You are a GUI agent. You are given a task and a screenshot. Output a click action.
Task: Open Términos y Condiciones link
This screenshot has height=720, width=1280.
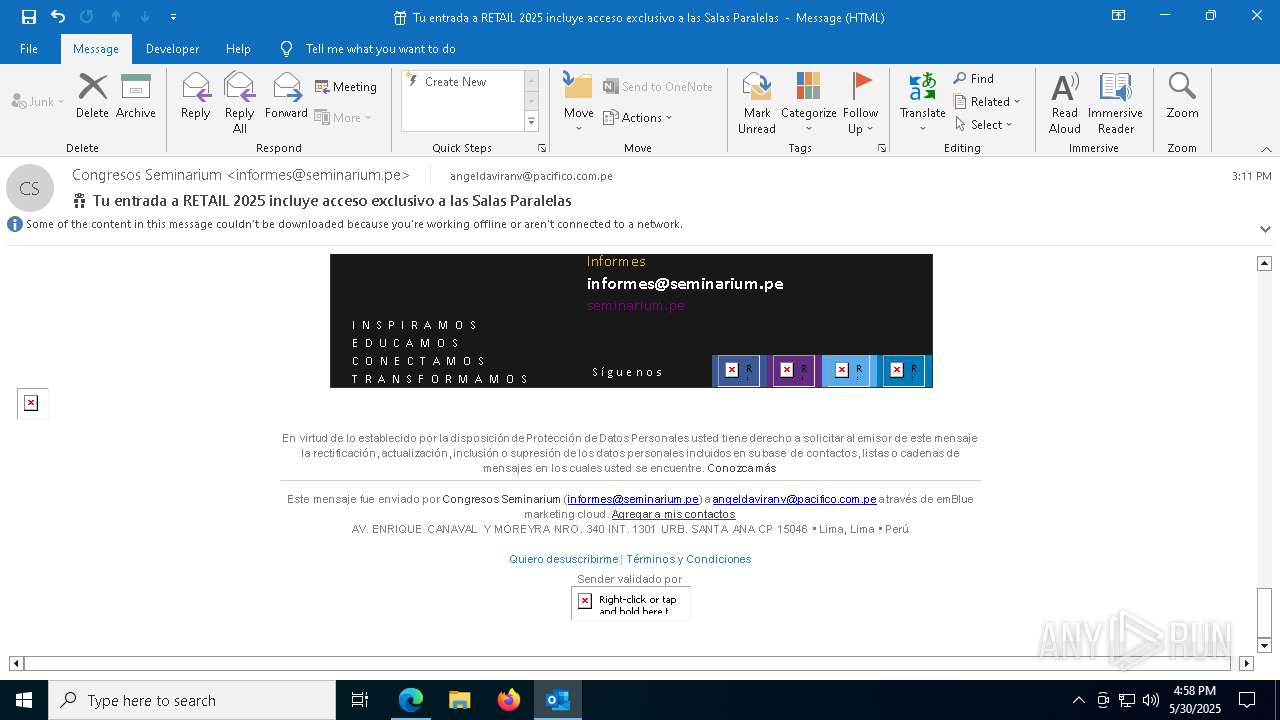688,559
